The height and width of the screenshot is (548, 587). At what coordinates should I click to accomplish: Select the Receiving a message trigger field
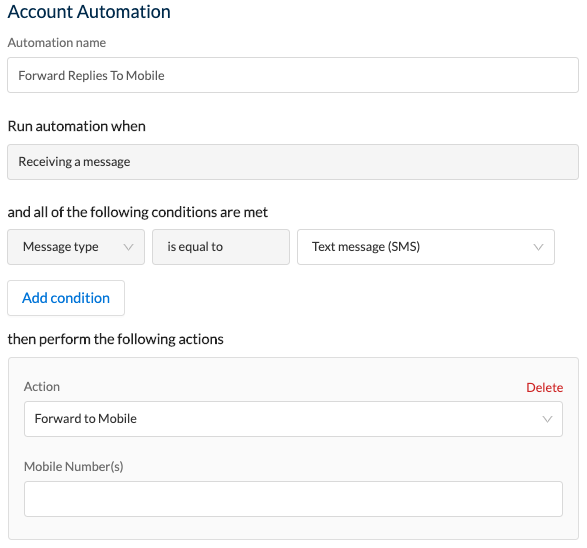[293, 162]
